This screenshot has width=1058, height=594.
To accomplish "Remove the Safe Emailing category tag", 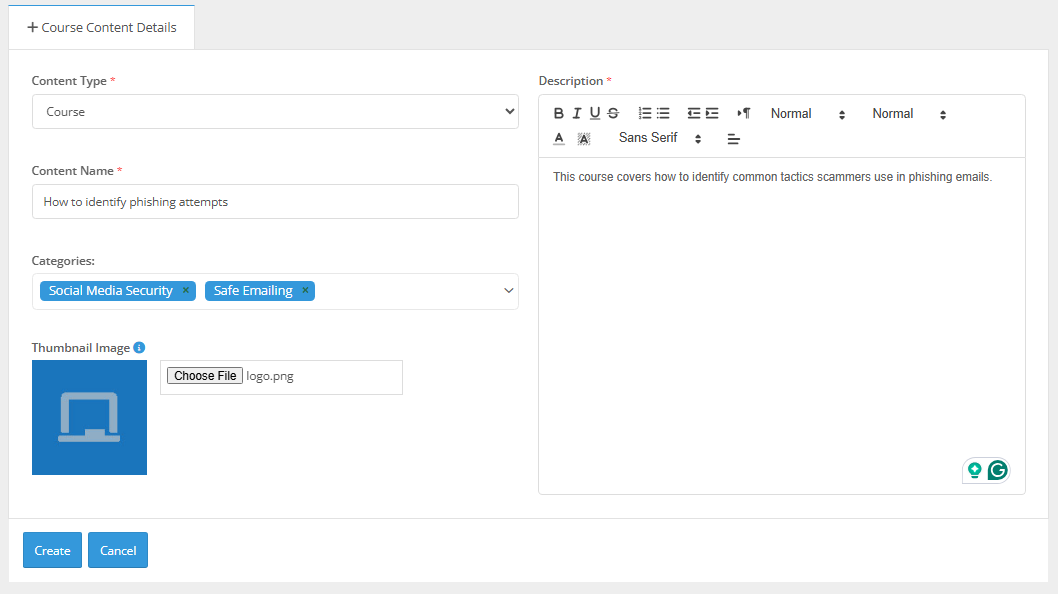I will pos(304,290).
